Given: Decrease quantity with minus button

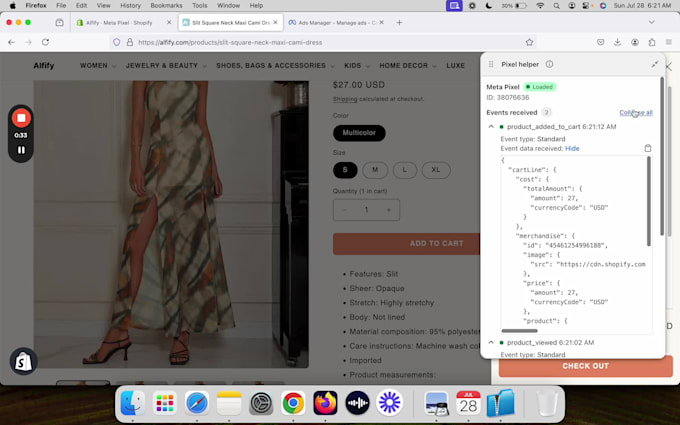Looking at the screenshot, I should click(344, 210).
